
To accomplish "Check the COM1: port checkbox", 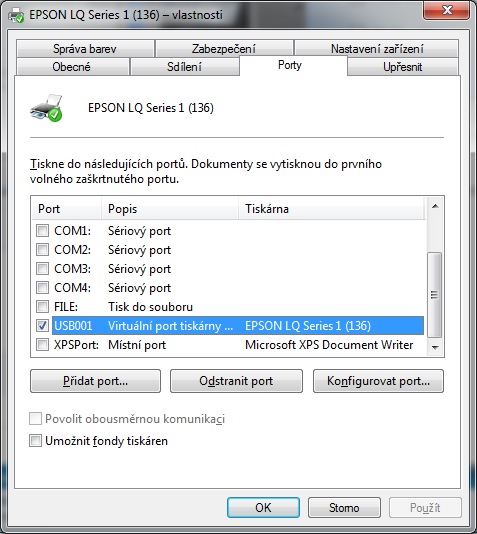I will click(42, 231).
